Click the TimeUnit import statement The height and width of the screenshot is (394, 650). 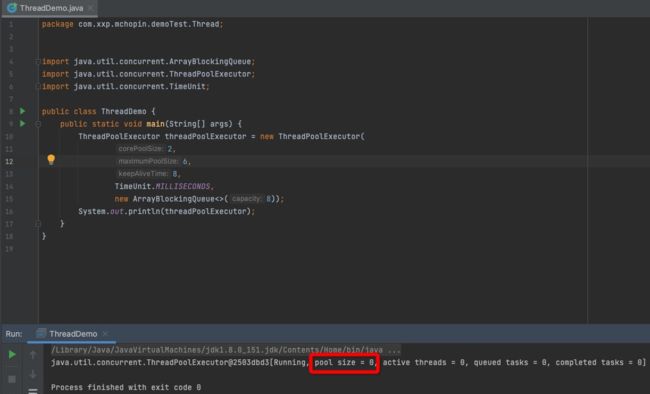point(126,86)
